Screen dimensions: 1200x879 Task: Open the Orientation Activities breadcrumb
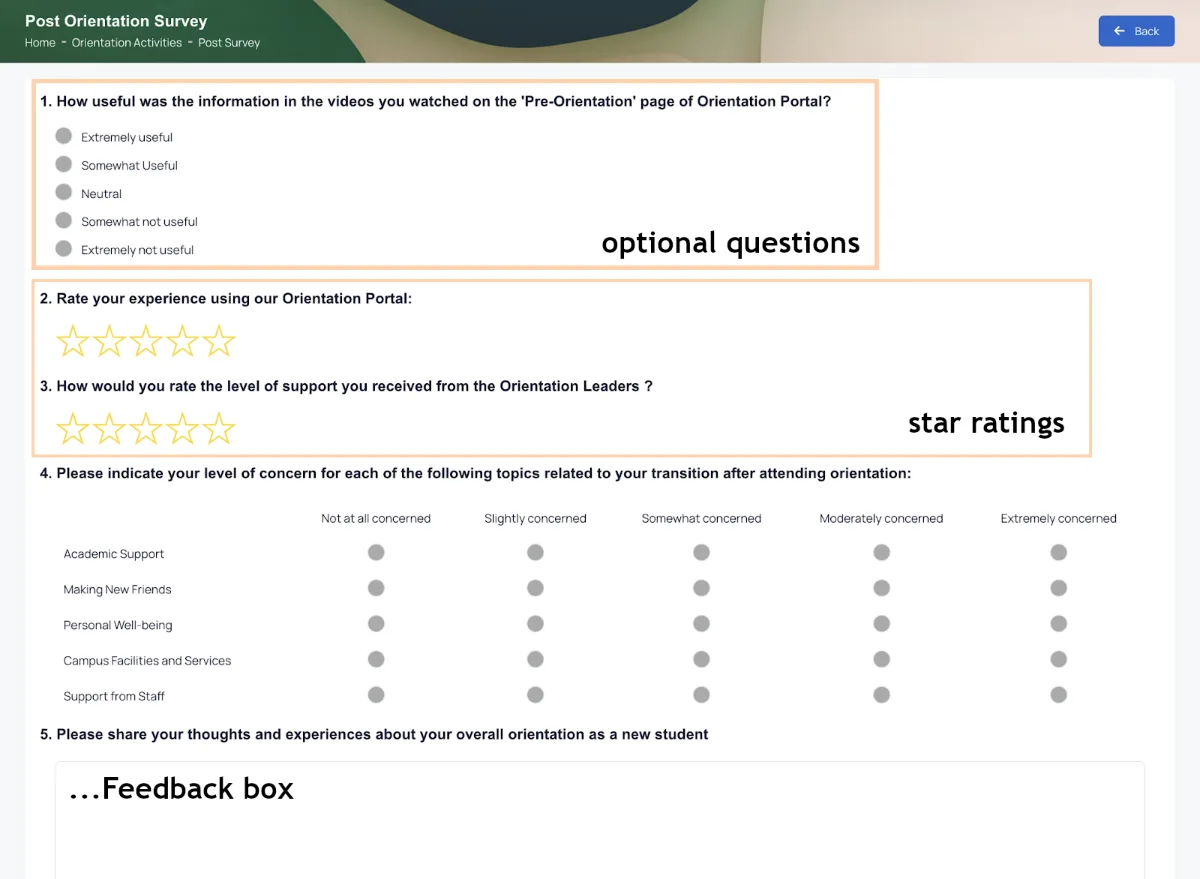127,43
